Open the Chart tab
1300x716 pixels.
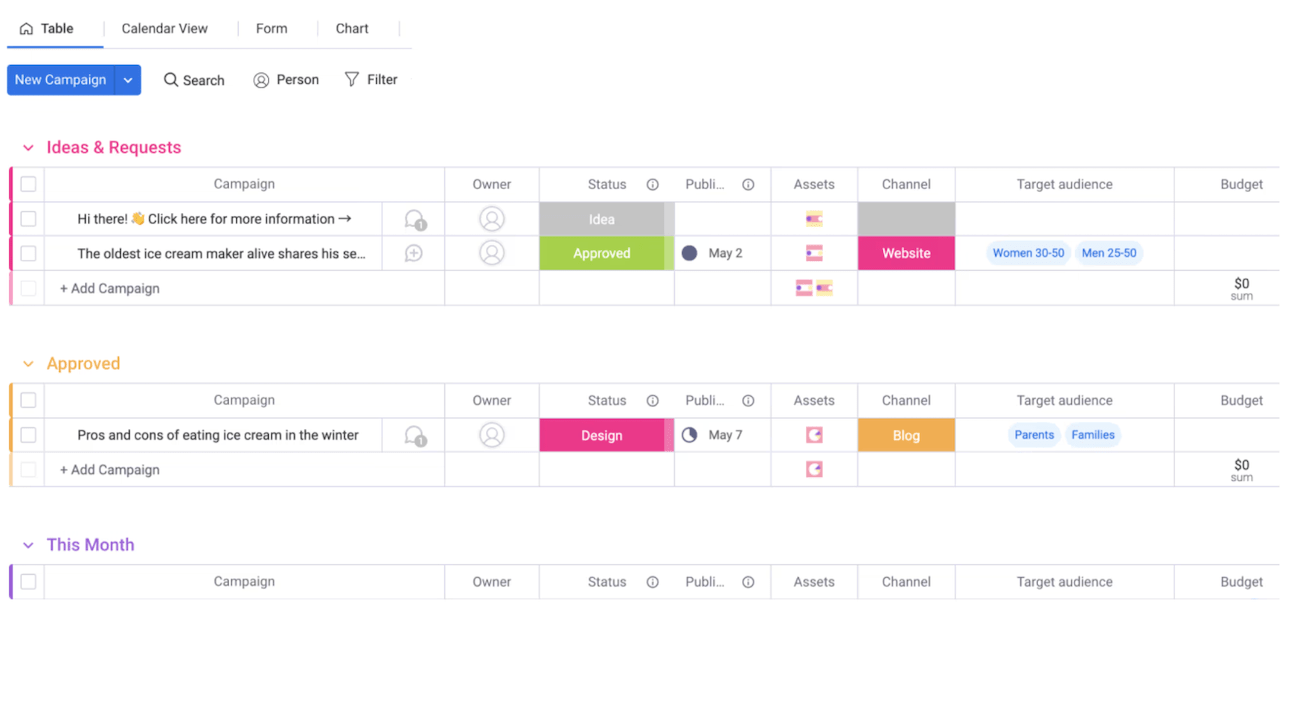[352, 28]
